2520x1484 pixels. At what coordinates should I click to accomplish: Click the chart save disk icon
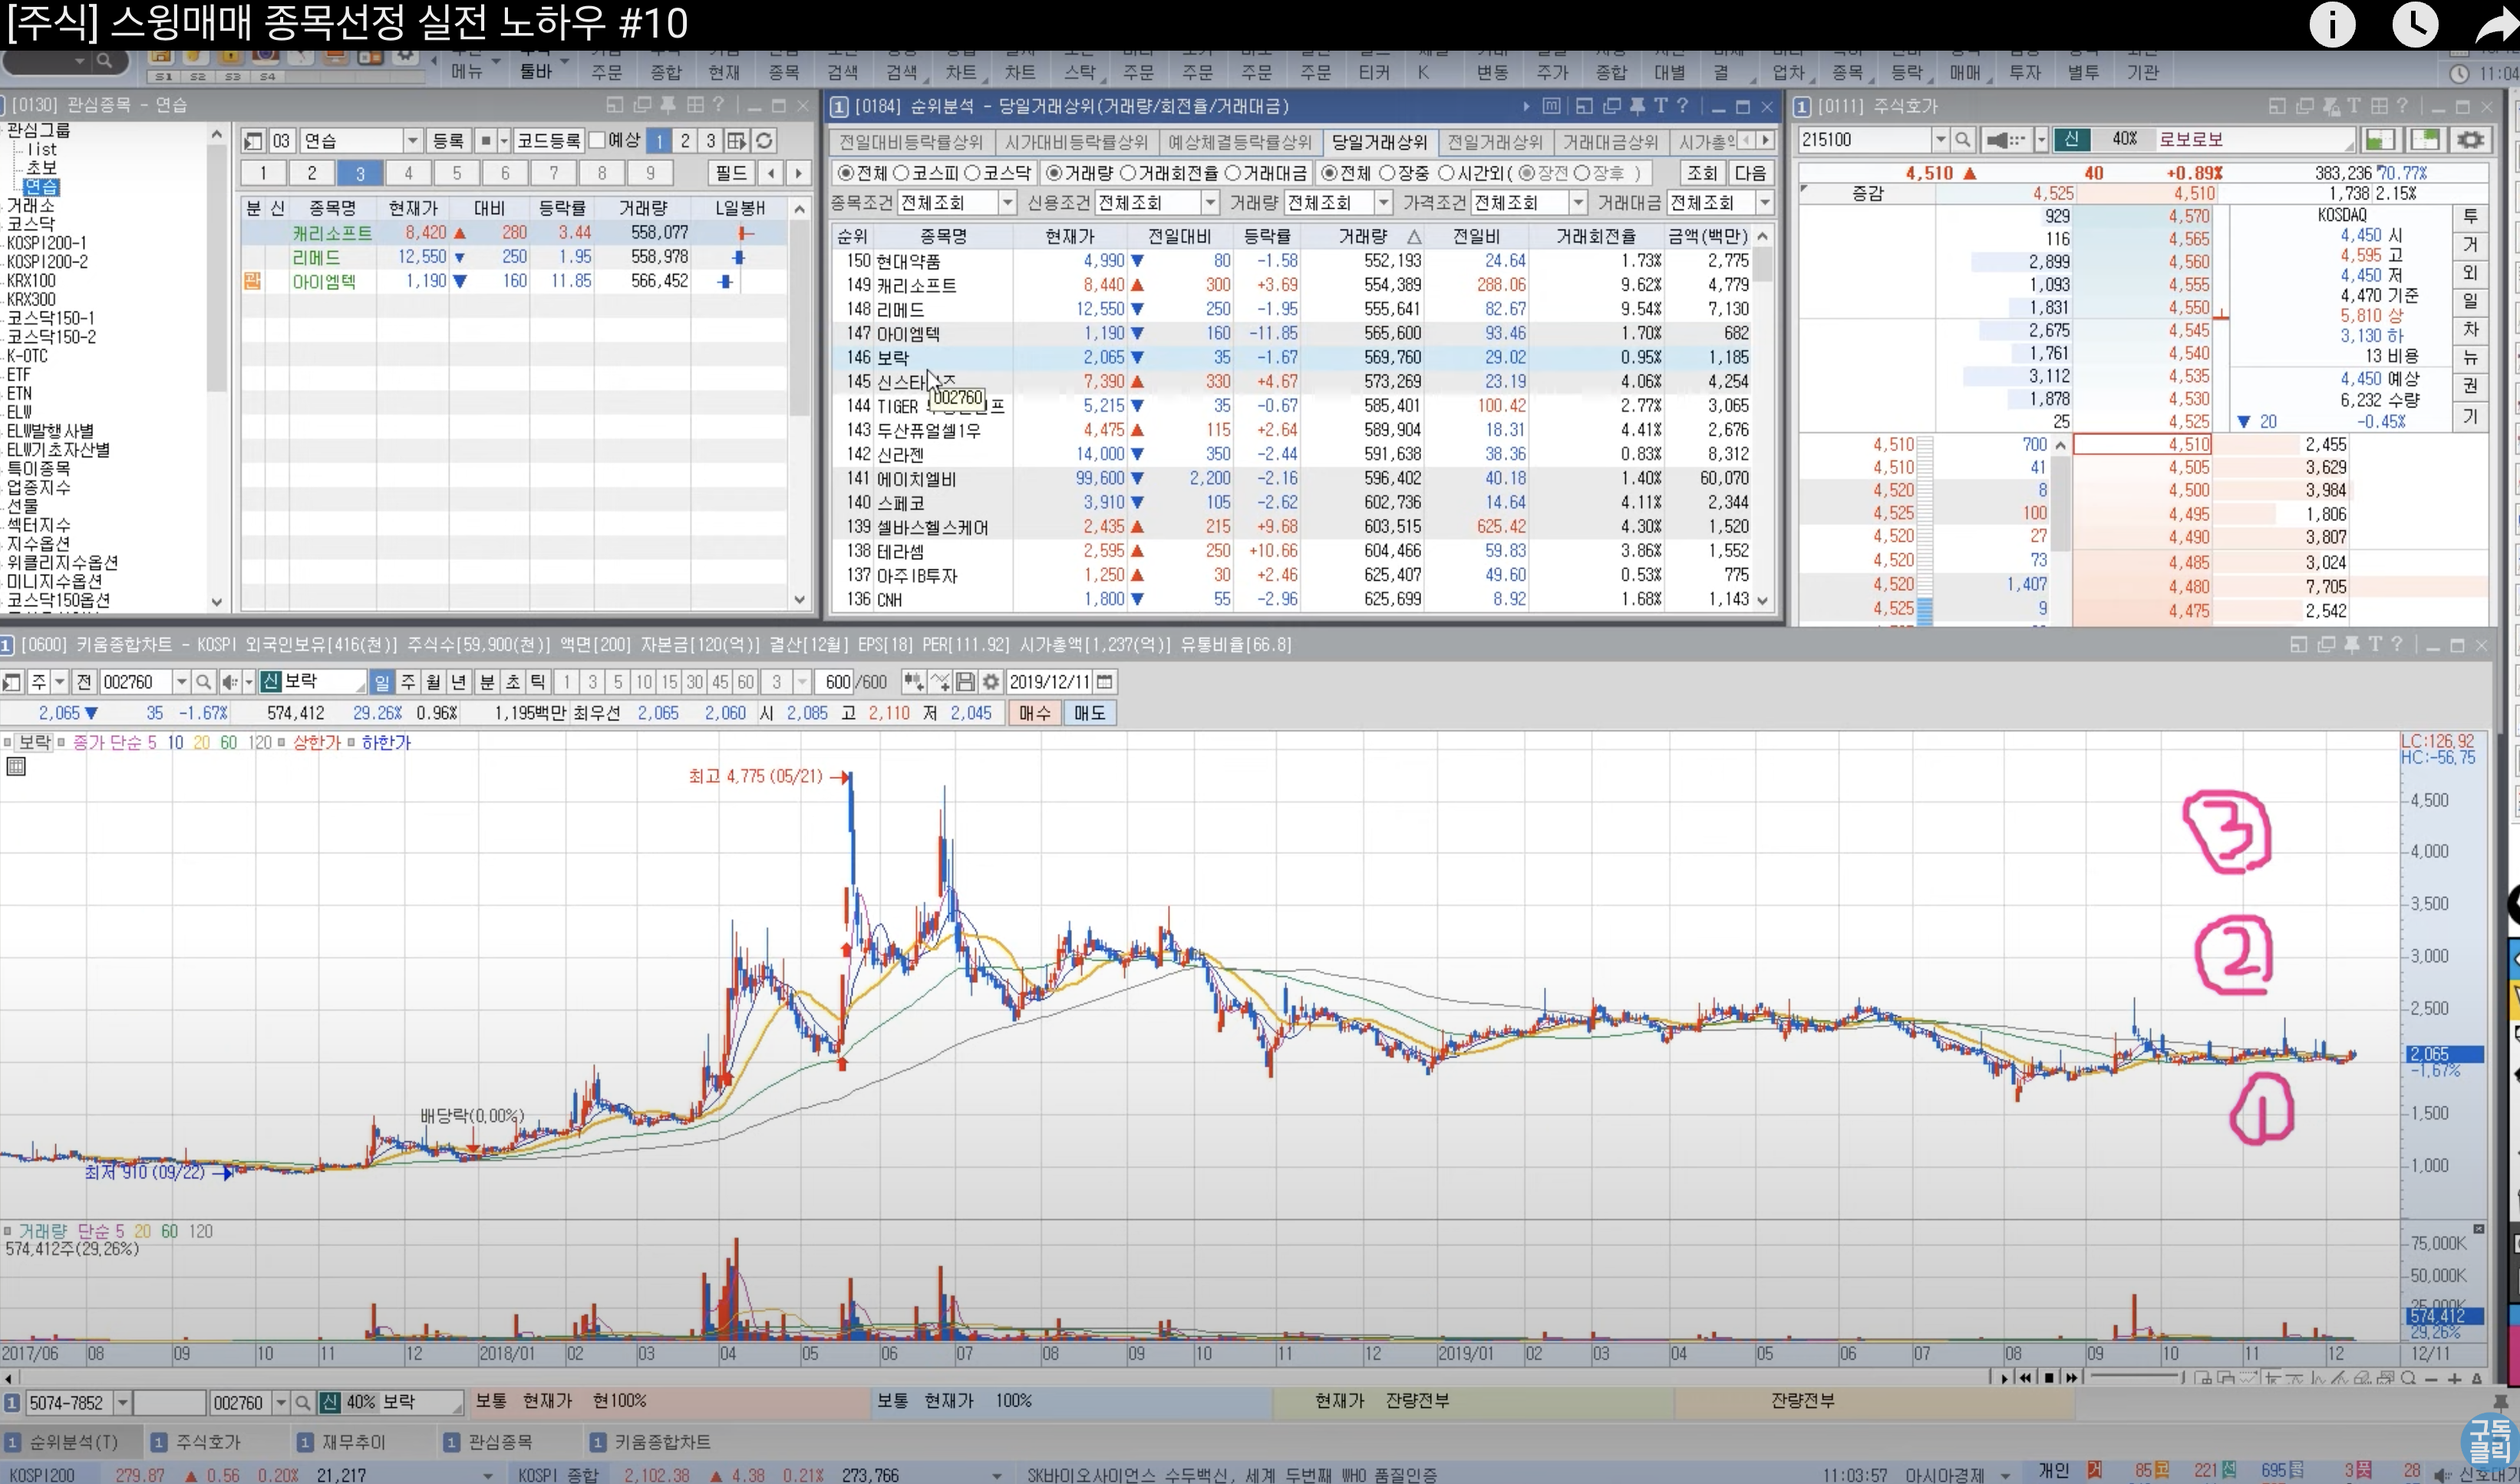coord(965,682)
